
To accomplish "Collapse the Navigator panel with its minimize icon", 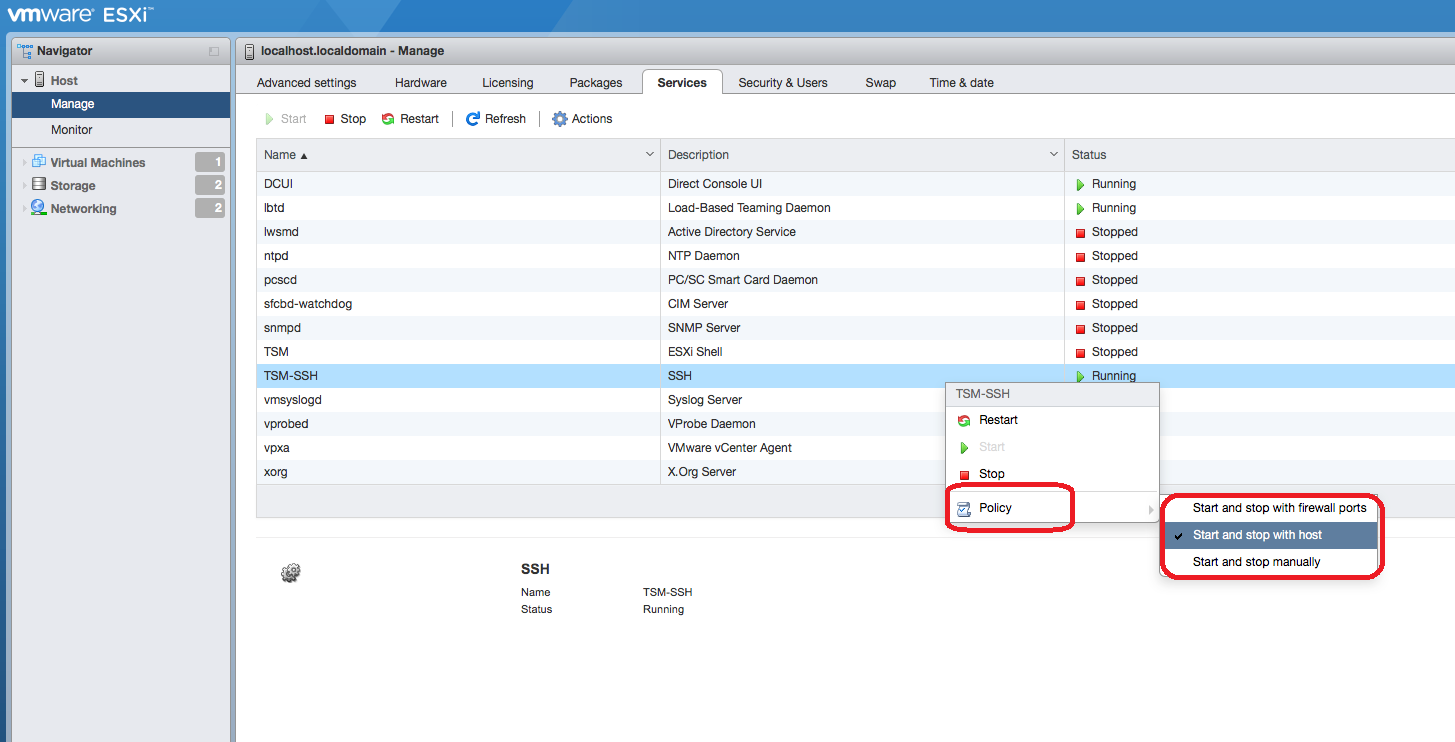I will pos(213,51).
